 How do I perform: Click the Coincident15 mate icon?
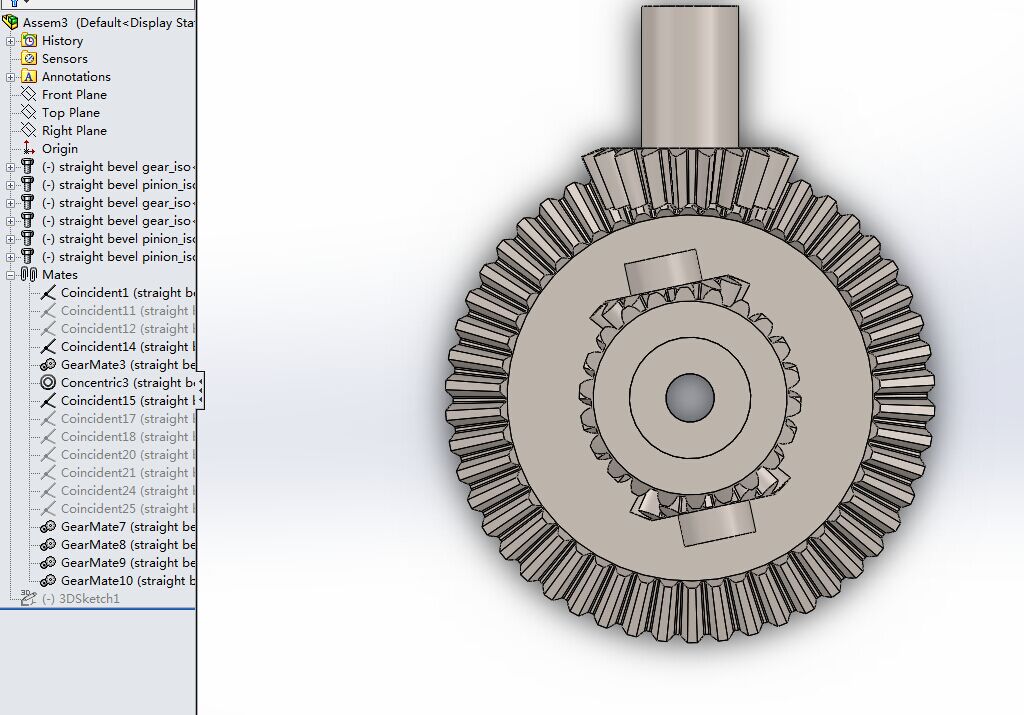(48, 400)
